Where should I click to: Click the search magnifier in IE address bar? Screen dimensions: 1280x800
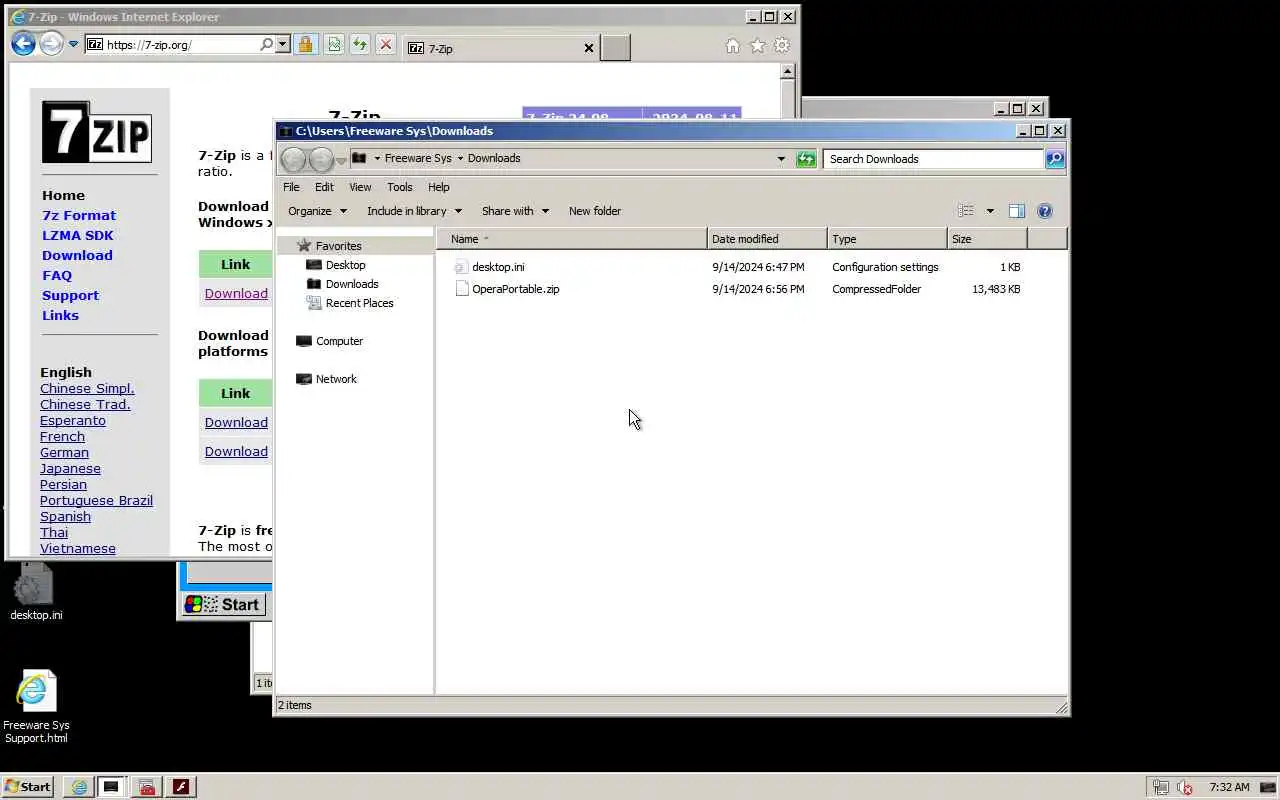(x=266, y=44)
